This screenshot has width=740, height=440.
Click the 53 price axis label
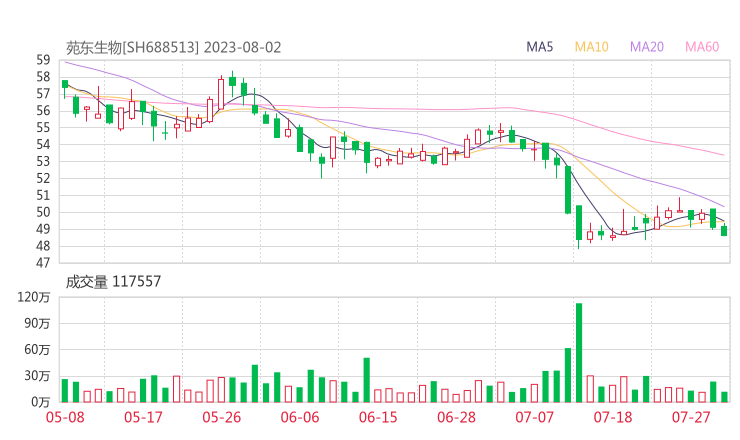(43, 161)
